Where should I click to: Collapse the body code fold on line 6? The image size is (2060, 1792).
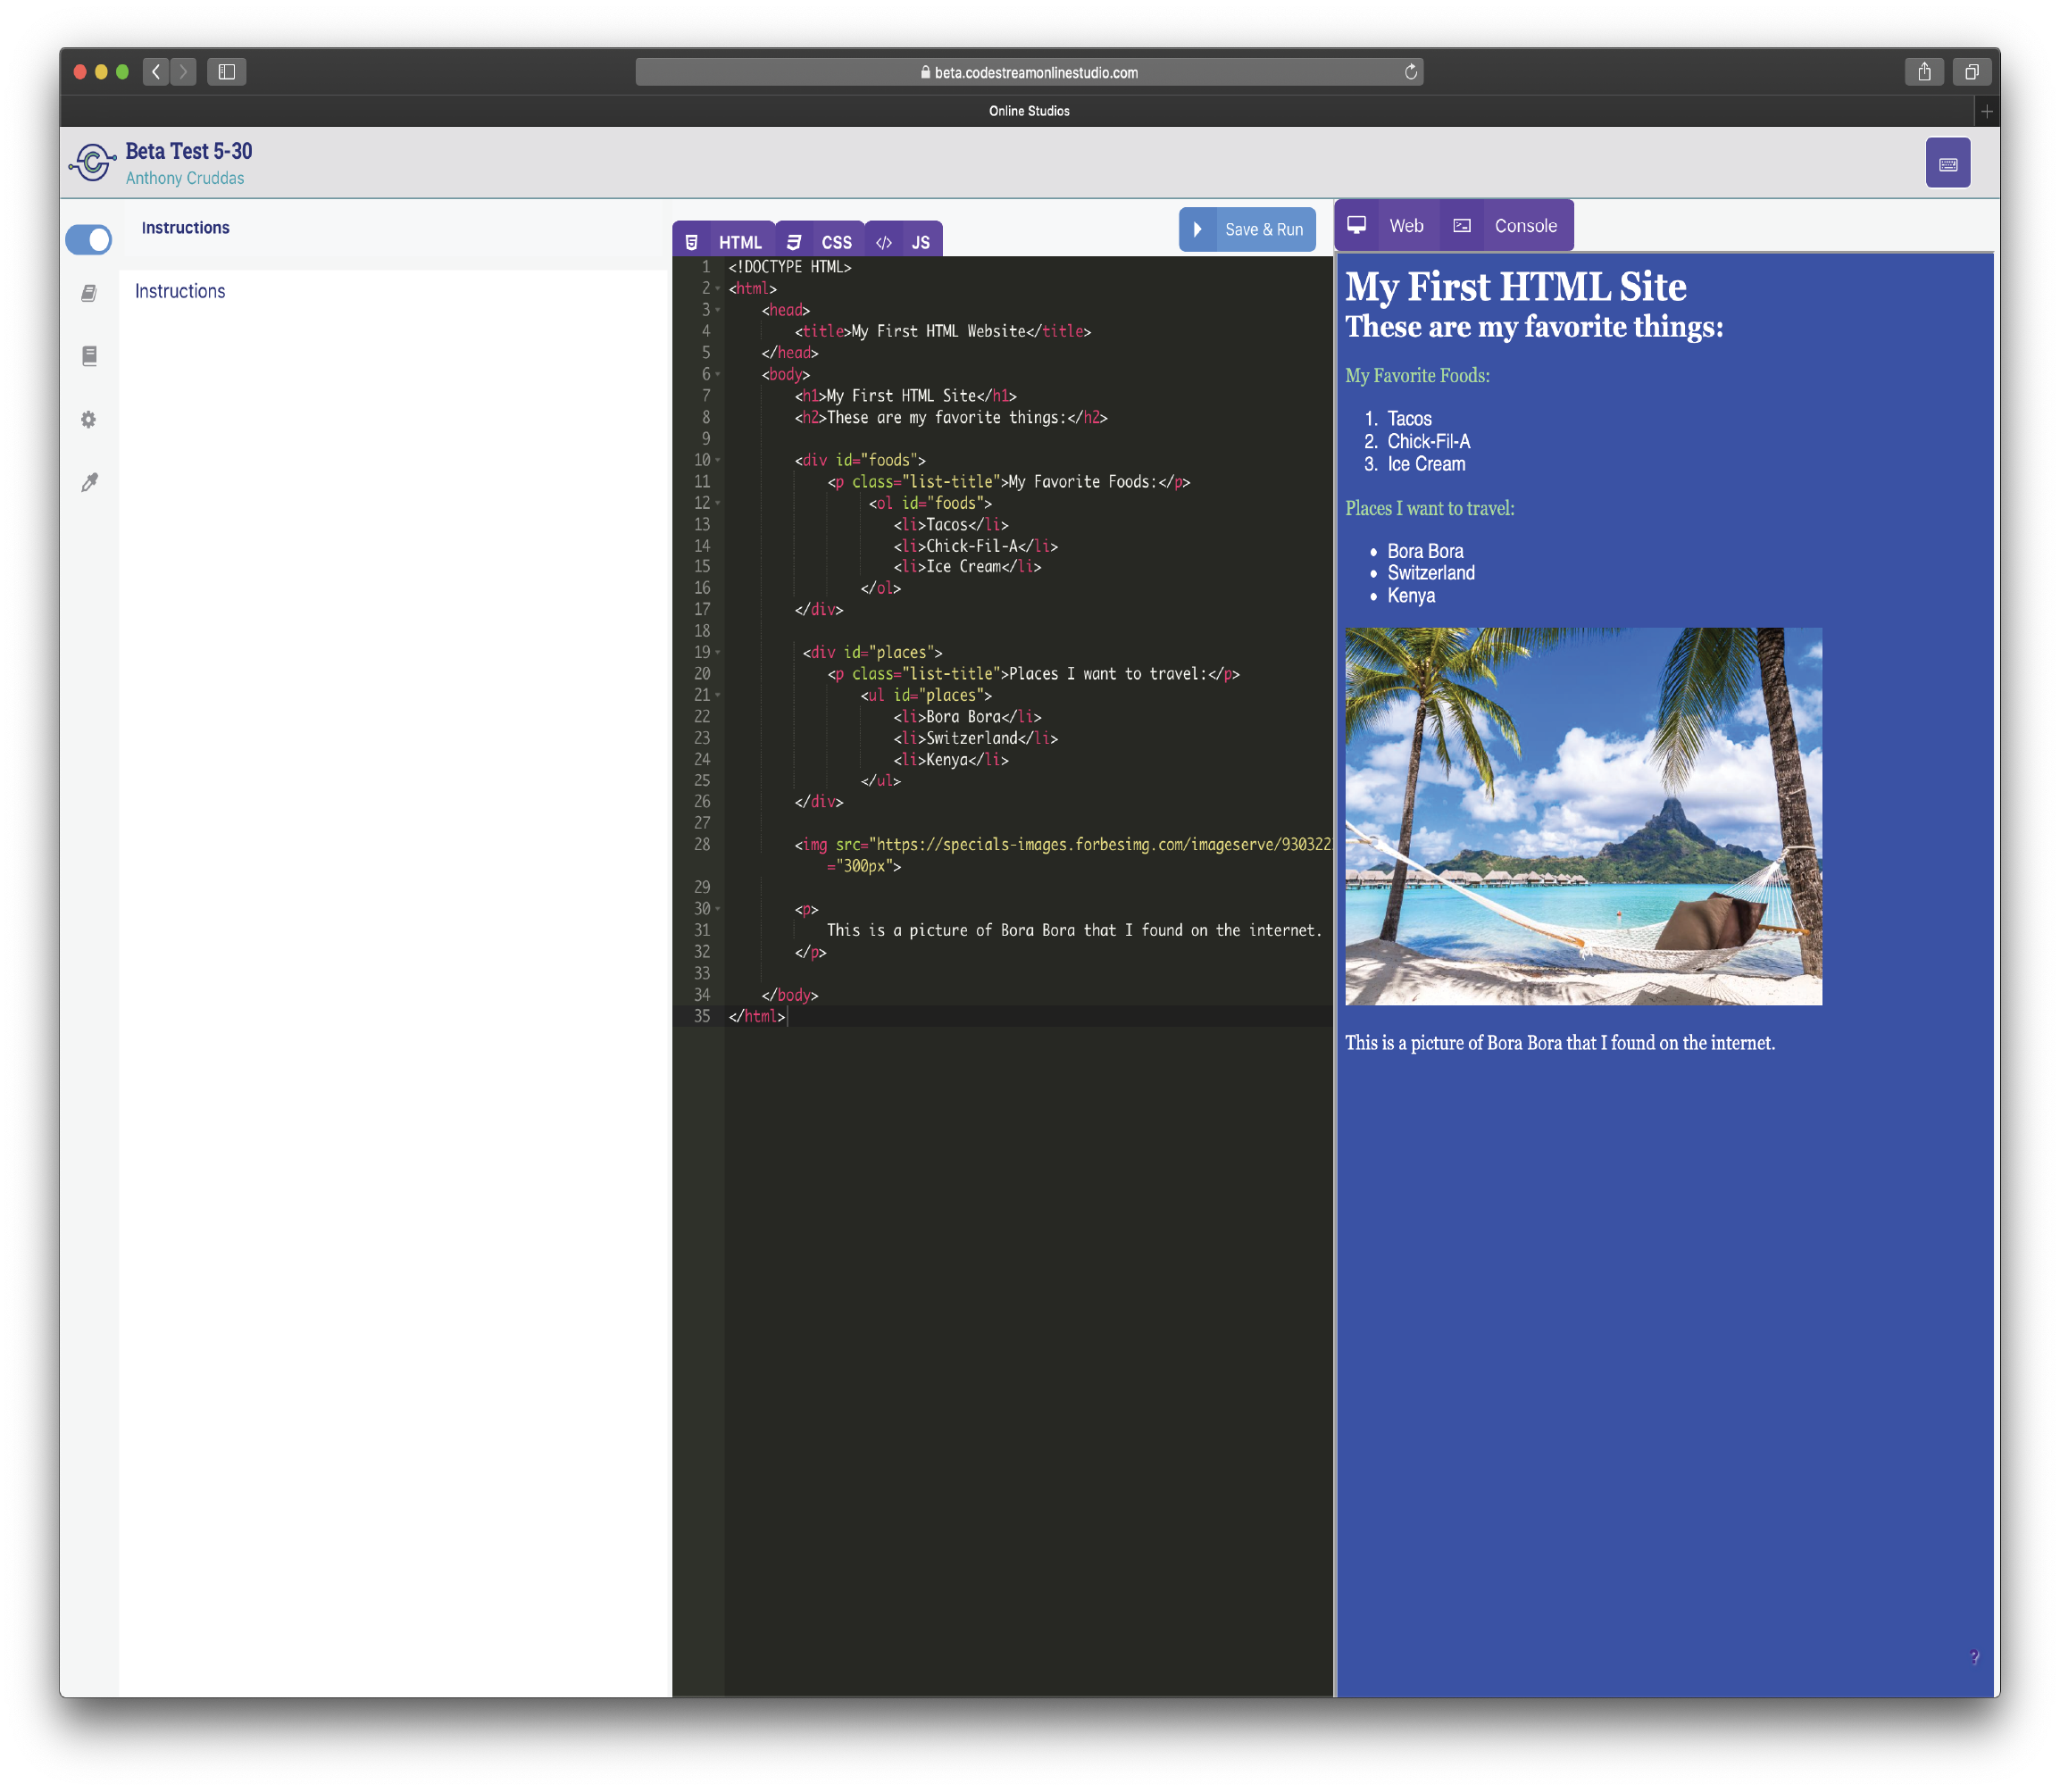pyautogui.click(x=718, y=374)
